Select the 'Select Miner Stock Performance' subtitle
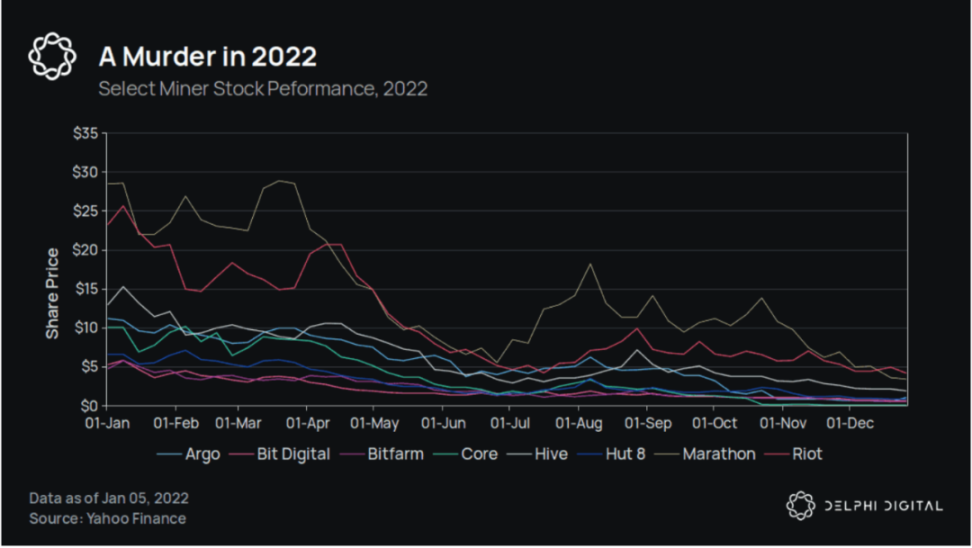 click(262, 89)
